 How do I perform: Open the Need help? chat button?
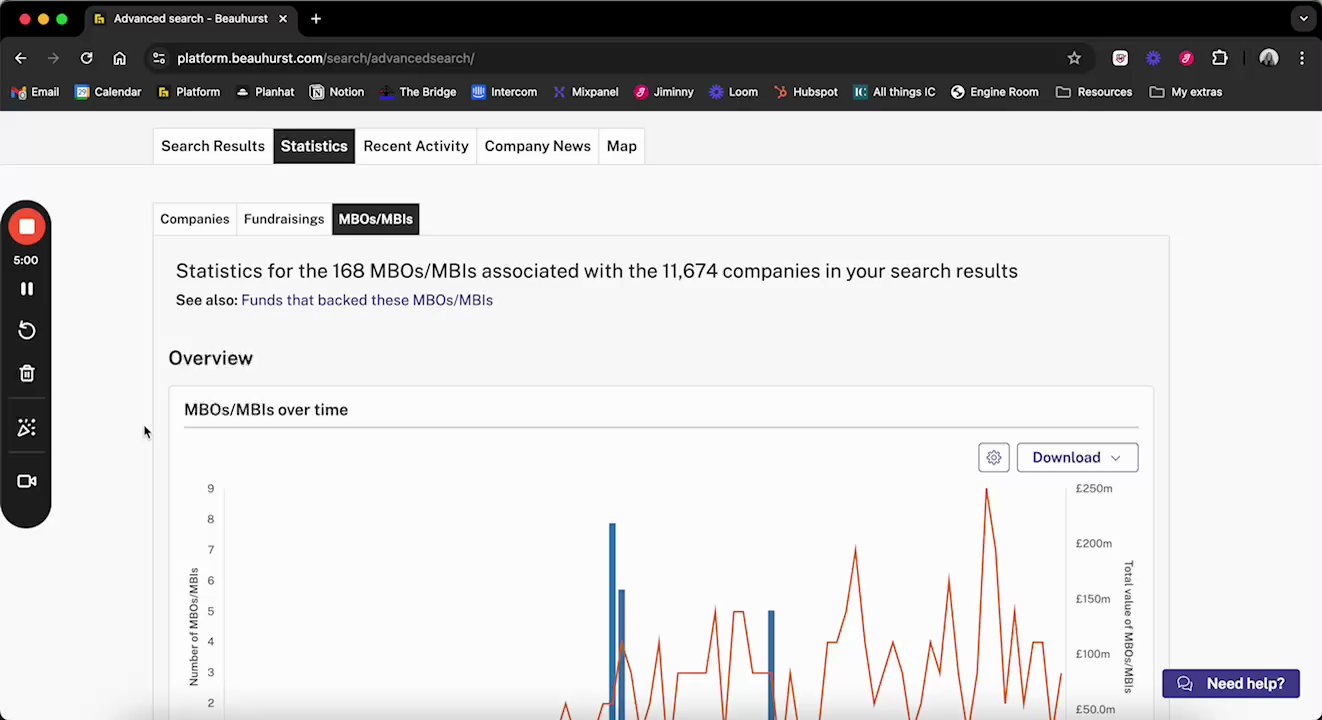point(1231,684)
